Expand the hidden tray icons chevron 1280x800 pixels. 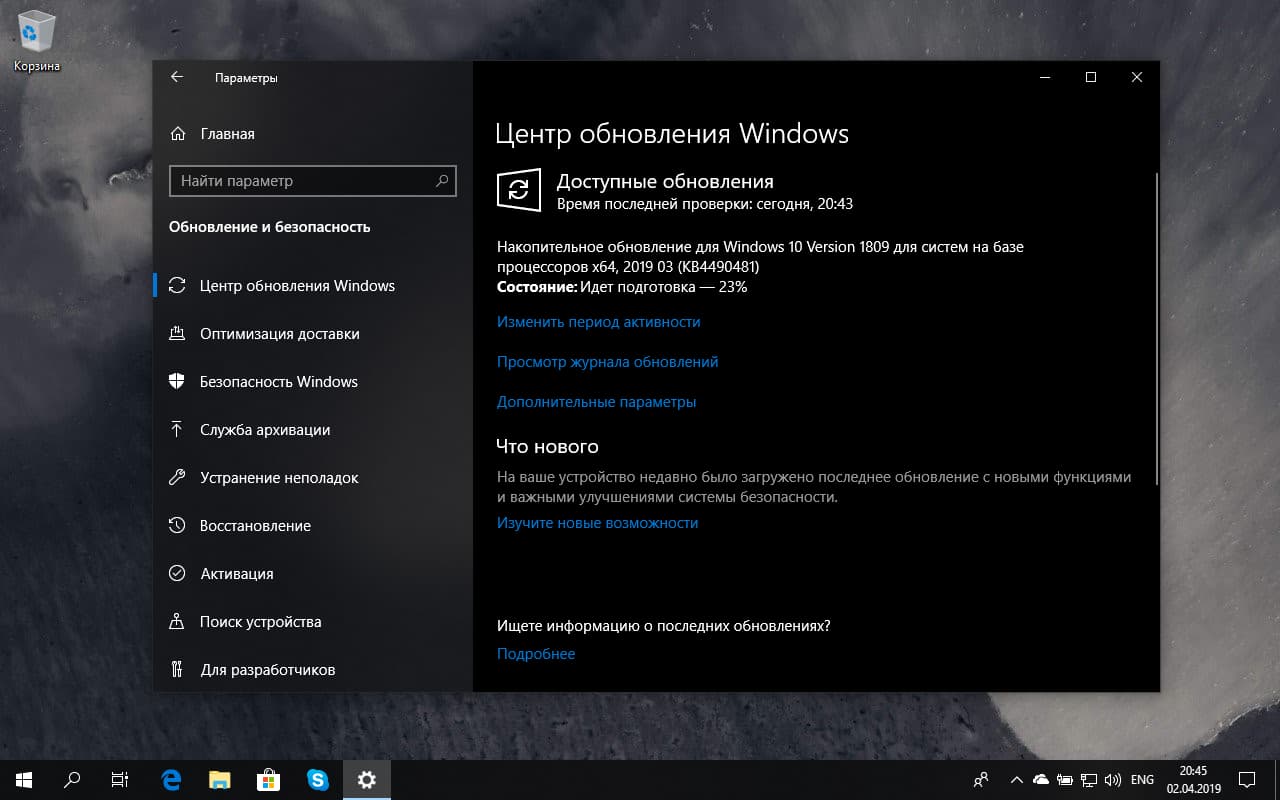point(1016,779)
